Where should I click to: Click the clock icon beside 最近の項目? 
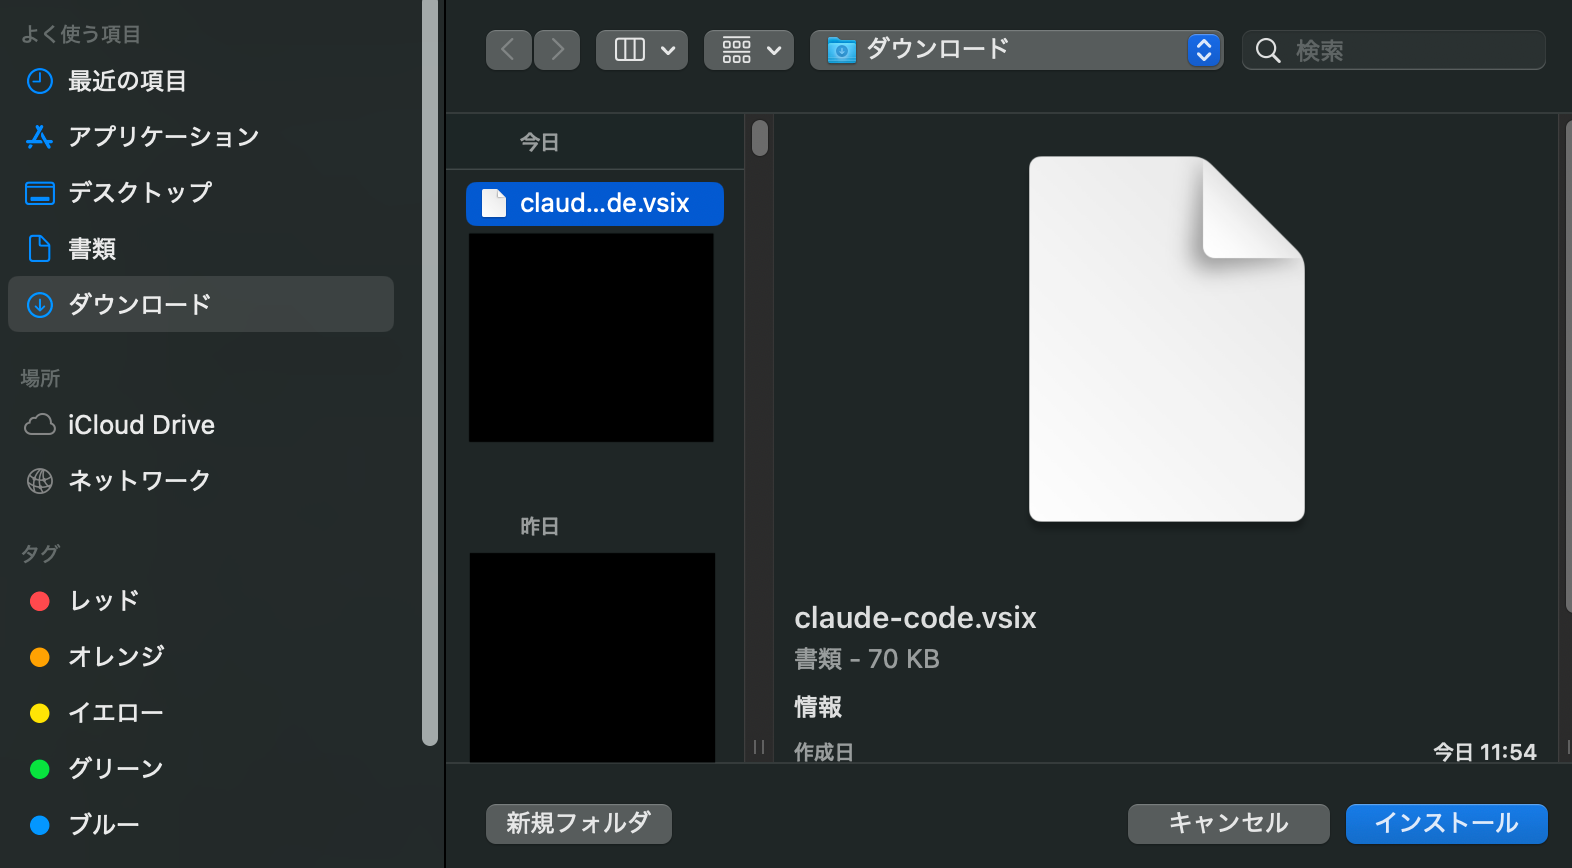(39, 81)
